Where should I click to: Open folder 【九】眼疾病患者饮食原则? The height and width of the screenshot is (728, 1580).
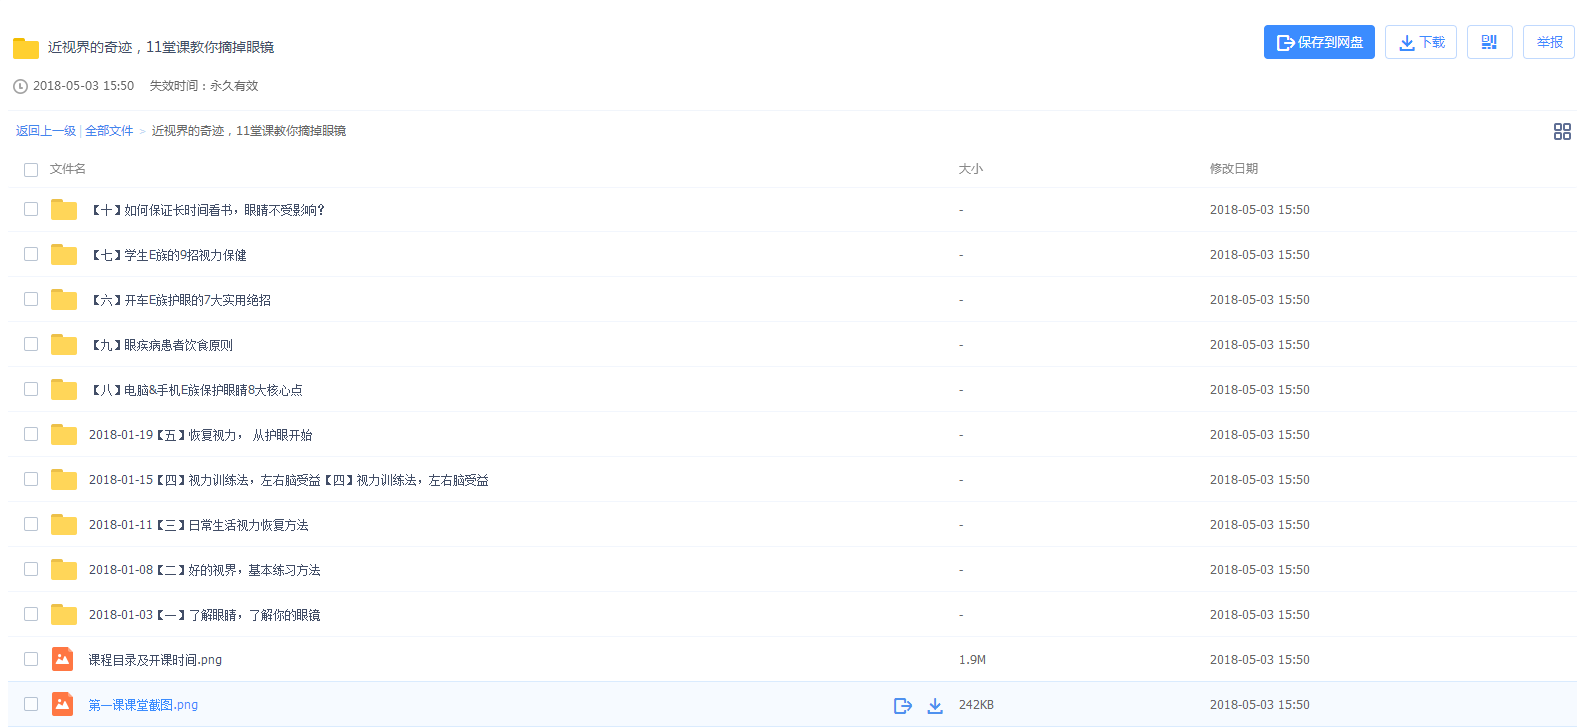coord(161,345)
